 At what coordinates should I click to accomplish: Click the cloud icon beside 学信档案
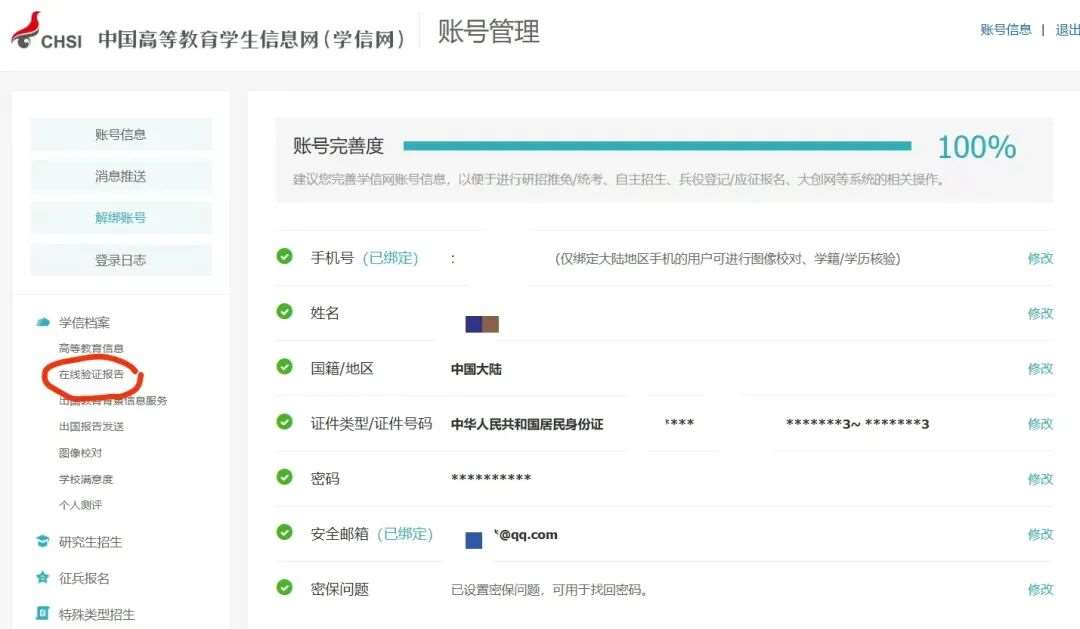point(42,322)
